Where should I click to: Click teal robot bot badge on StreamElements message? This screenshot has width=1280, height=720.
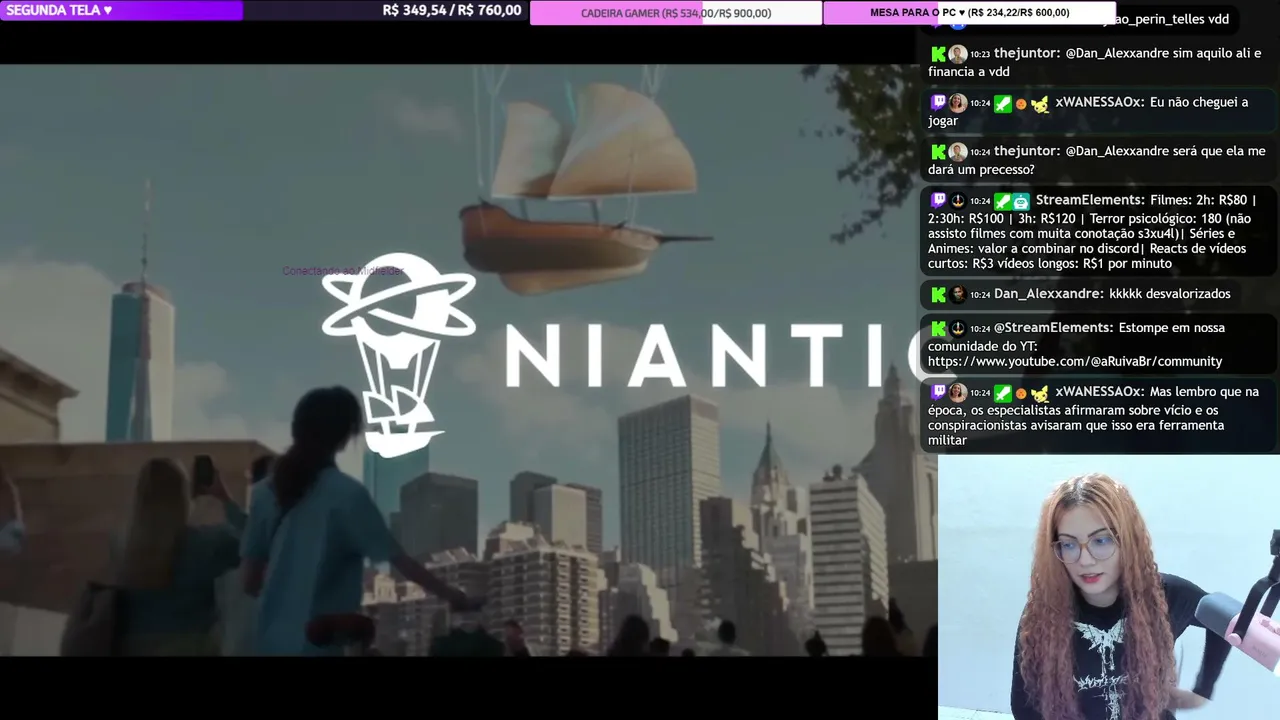click(1020, 201)
